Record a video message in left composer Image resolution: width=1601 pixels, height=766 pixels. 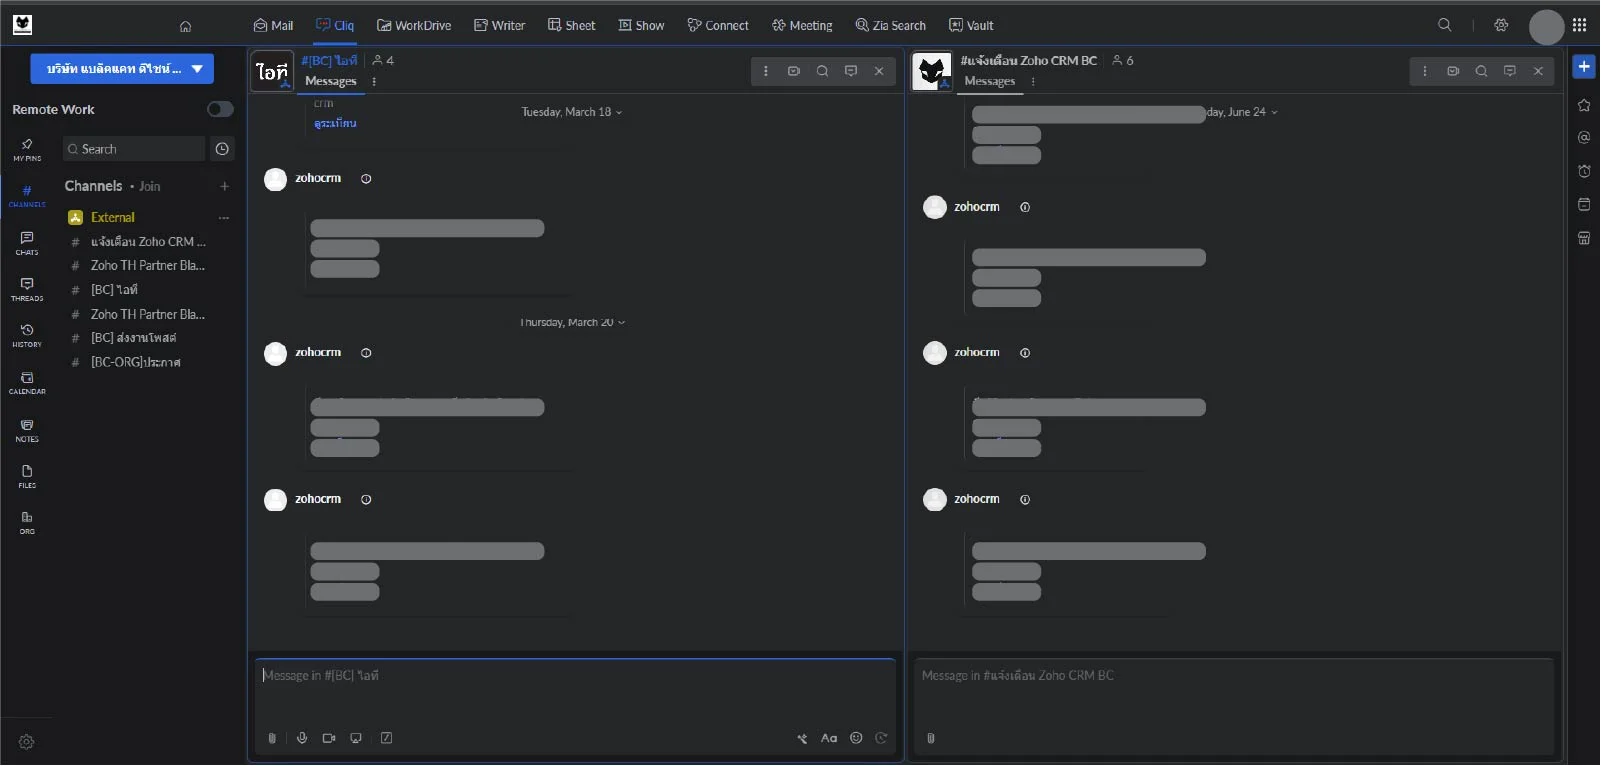(x=329, y=738)
